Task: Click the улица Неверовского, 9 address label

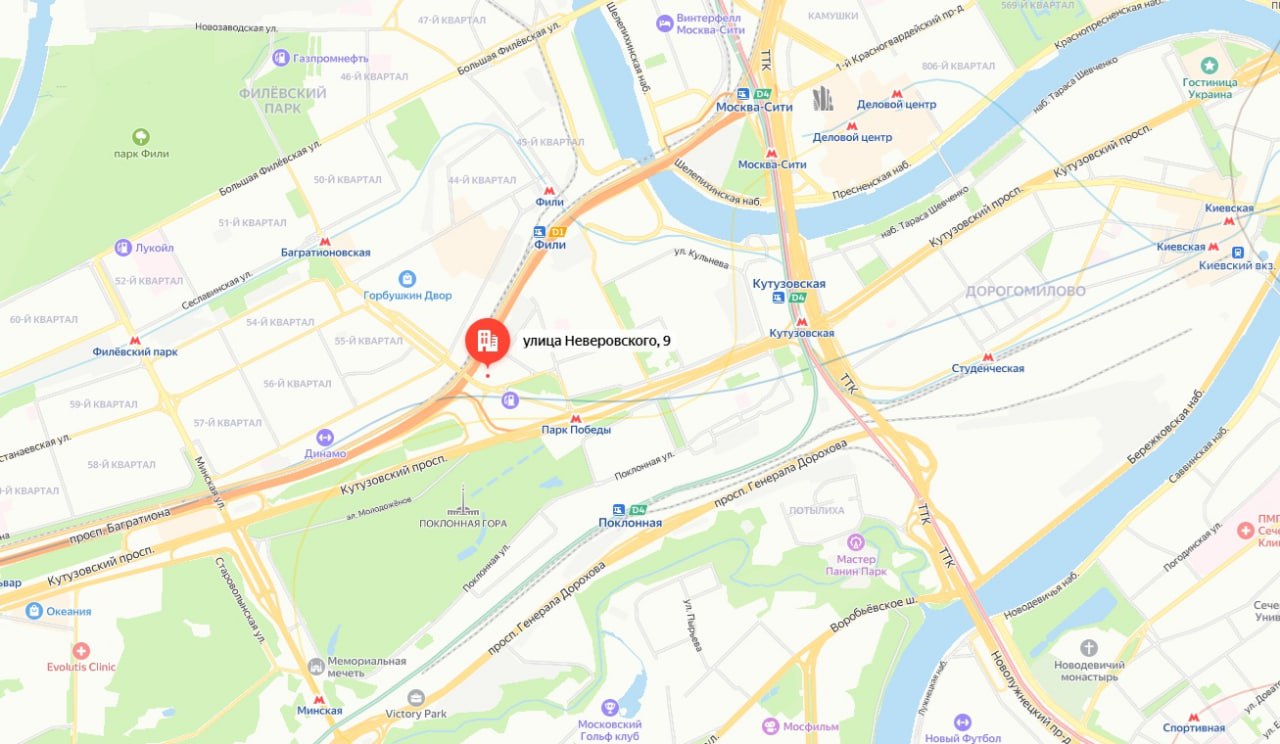Action: (x=597, y=341)
